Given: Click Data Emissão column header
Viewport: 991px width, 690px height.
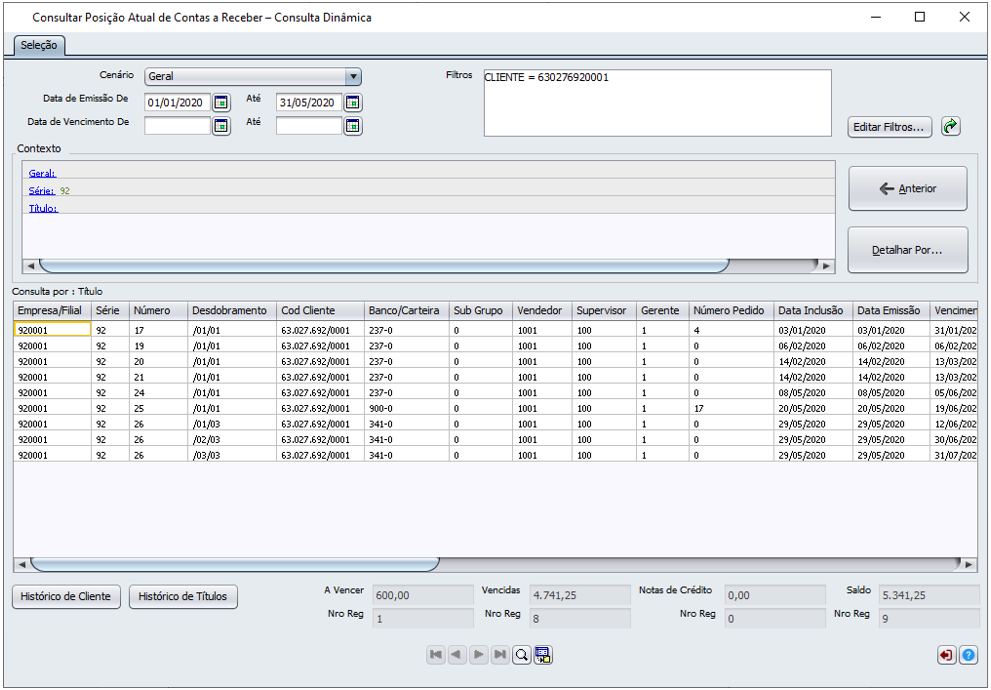Looking at the screenshot, I should [891, 310].
